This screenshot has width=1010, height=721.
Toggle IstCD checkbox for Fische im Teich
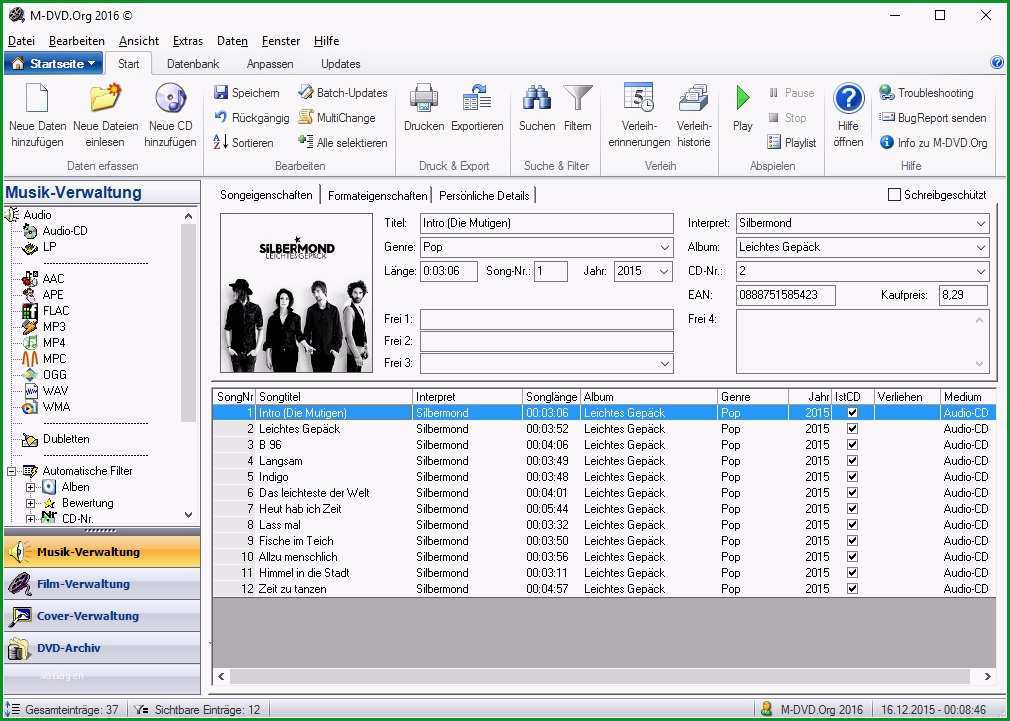[852, 541]
